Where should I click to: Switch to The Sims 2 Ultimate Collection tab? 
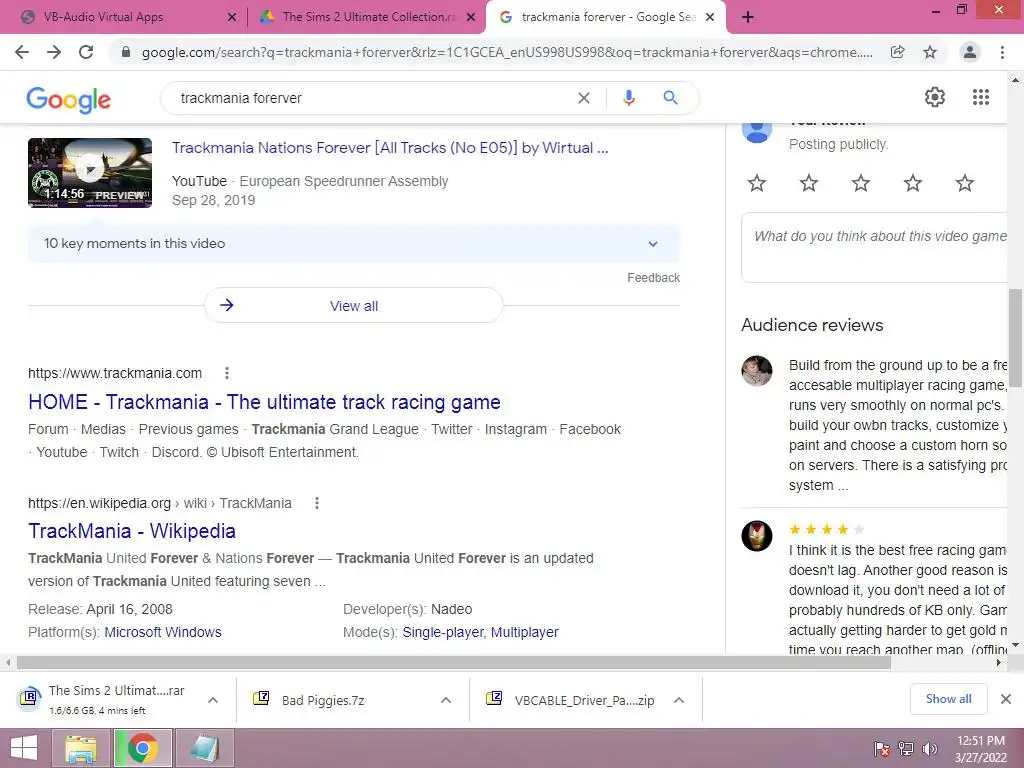click(370, 17)
